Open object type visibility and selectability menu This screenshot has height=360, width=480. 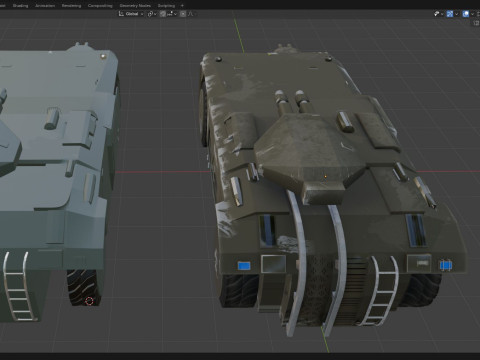[x=438, y=14]
